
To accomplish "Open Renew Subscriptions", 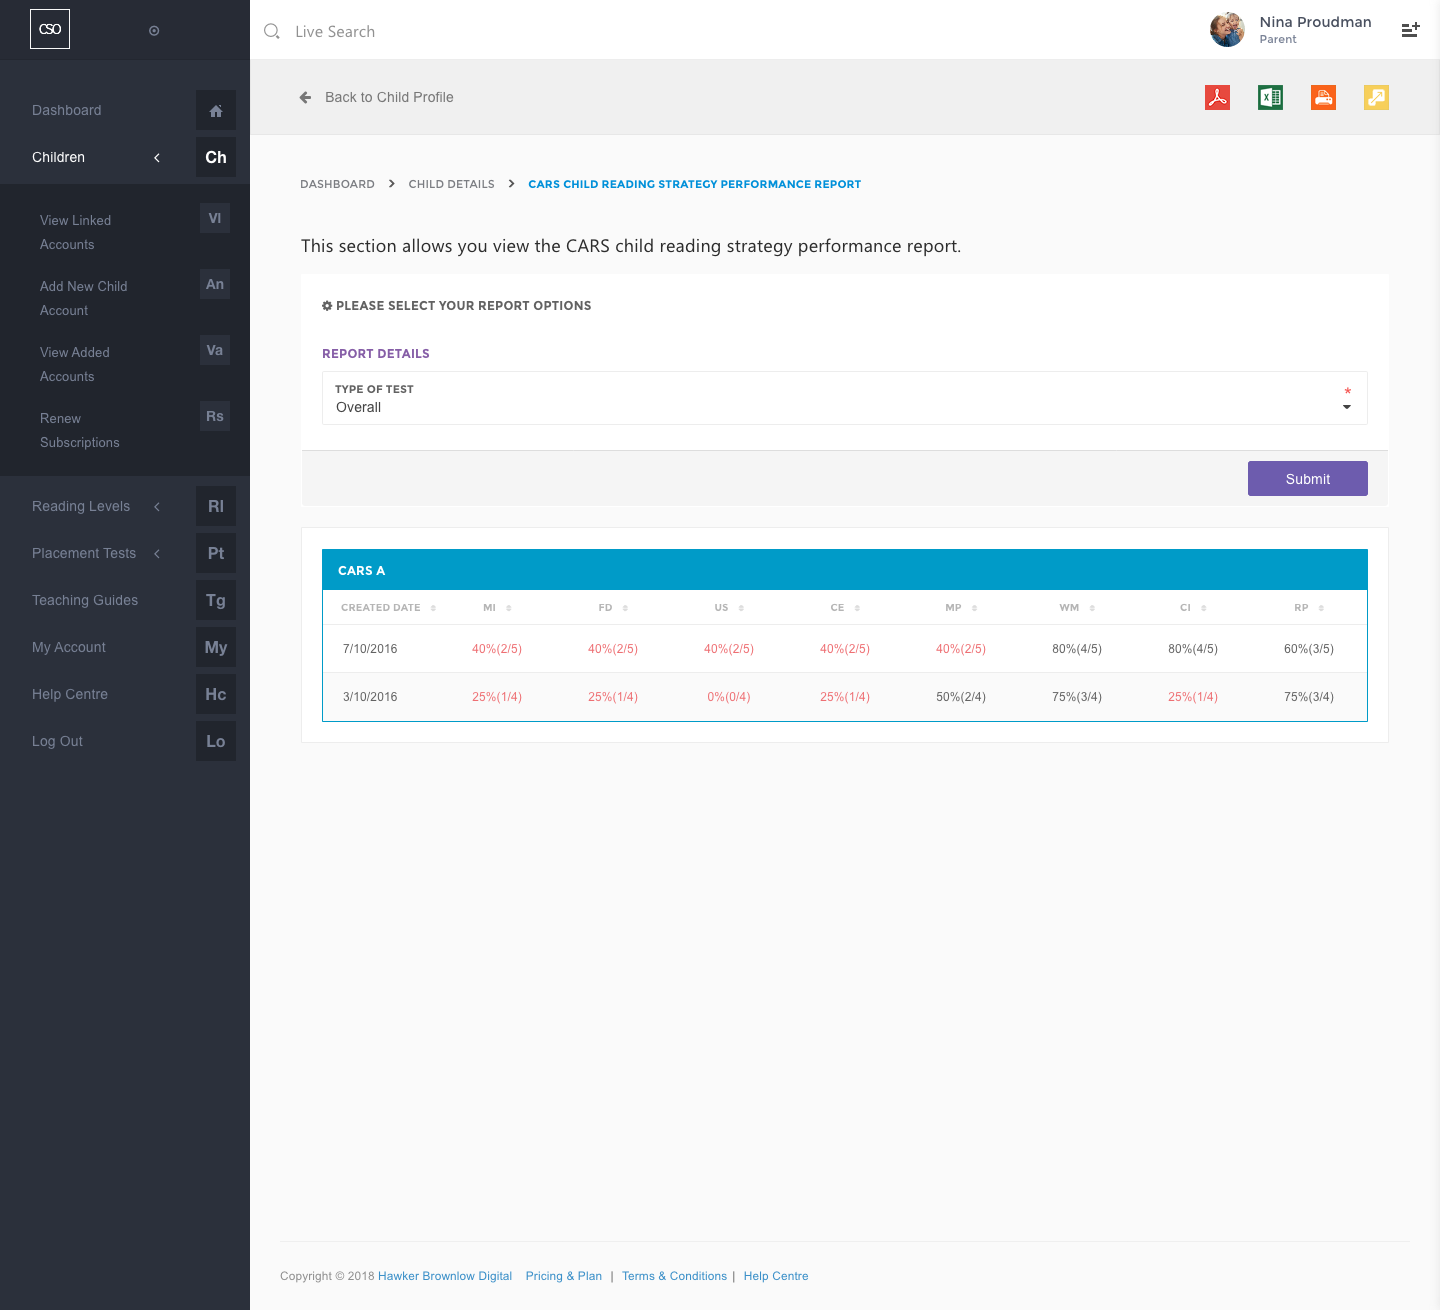I will tap(80, 430).
